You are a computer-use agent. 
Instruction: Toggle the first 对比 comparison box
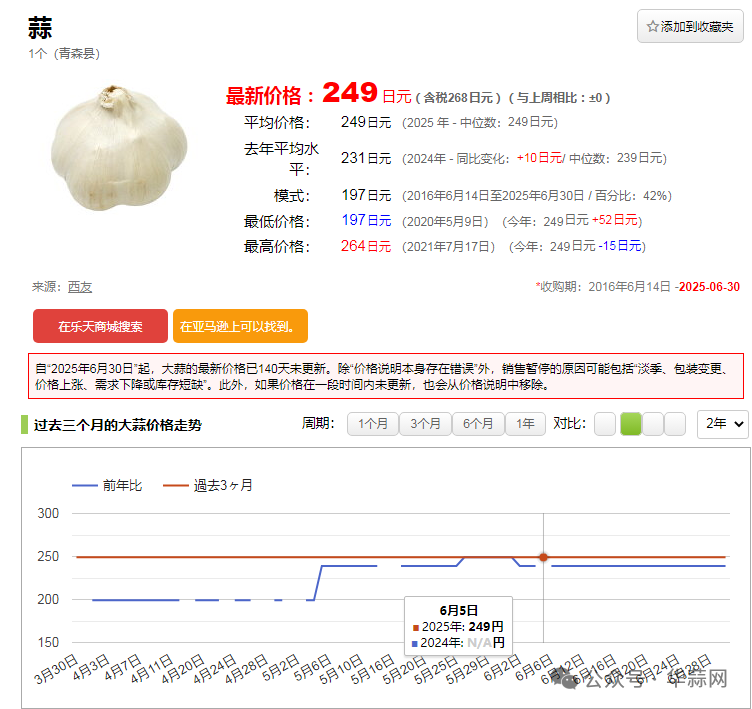605,424
